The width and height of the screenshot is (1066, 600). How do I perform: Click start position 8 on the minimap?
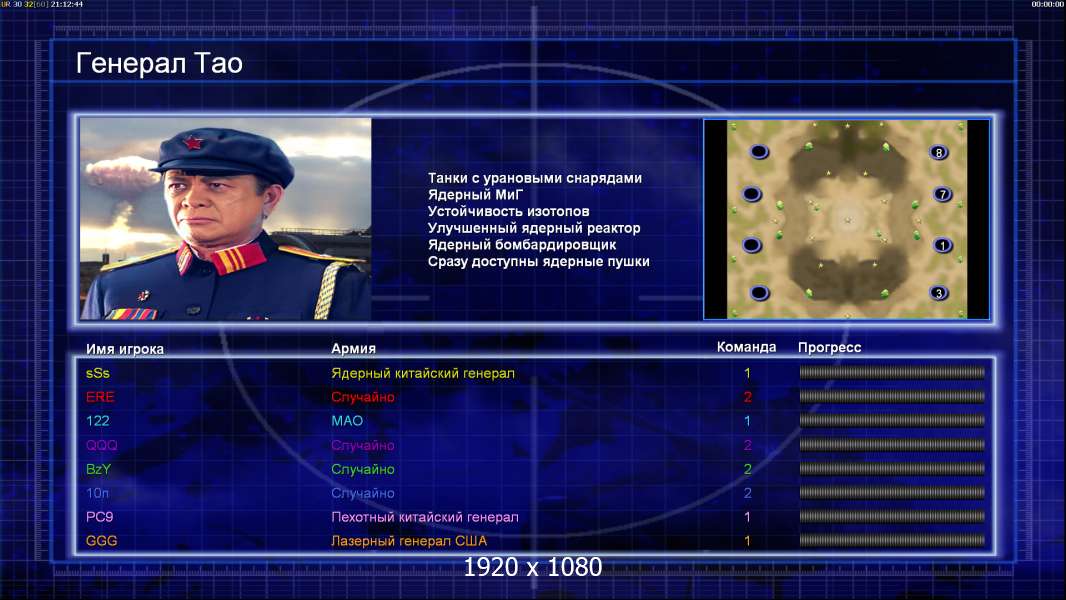coord(939,152)
